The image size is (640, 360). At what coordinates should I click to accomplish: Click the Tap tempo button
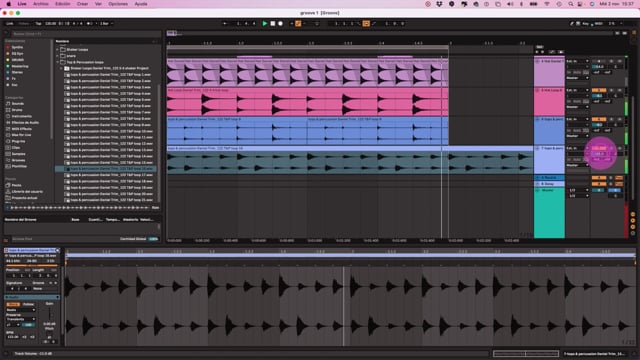click(x=38, y=24)
